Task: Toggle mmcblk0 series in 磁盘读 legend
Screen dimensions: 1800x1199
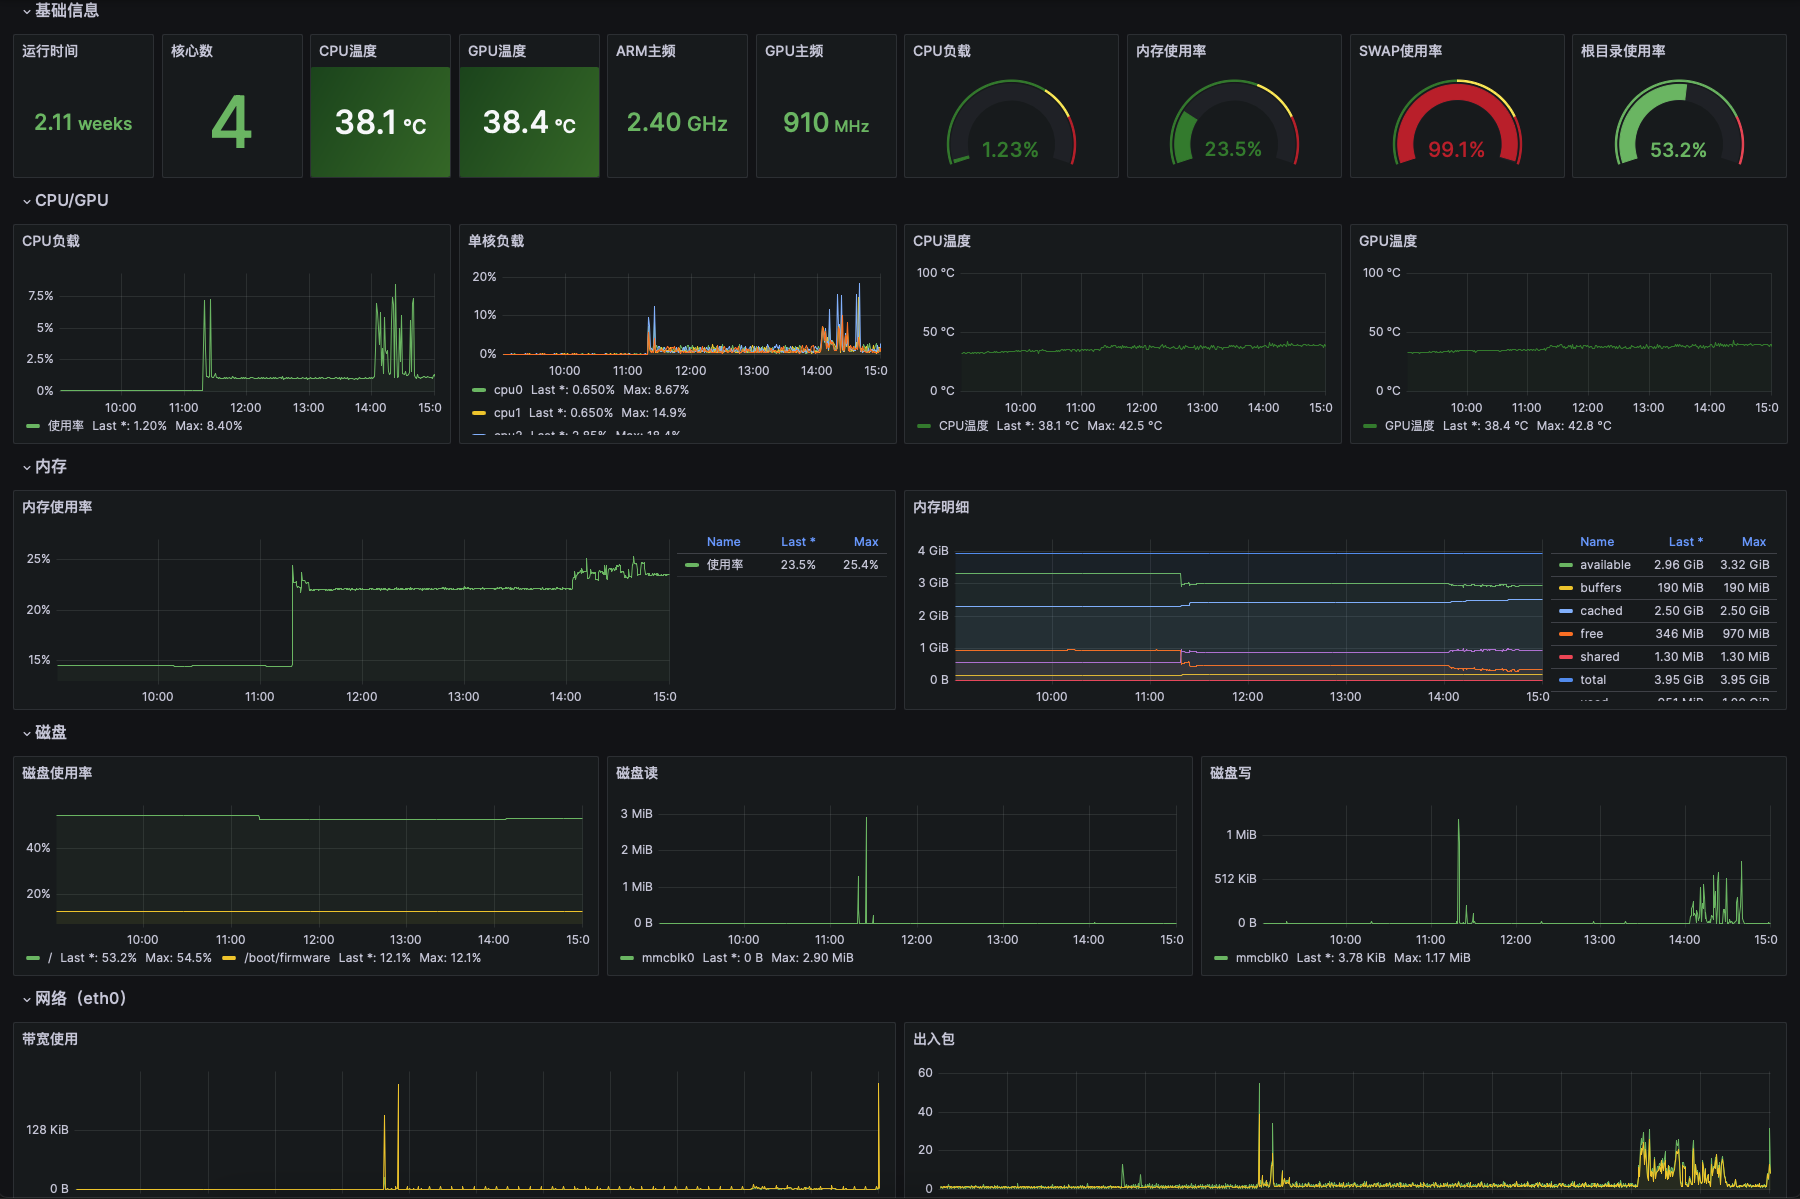Action: (668, 958)
